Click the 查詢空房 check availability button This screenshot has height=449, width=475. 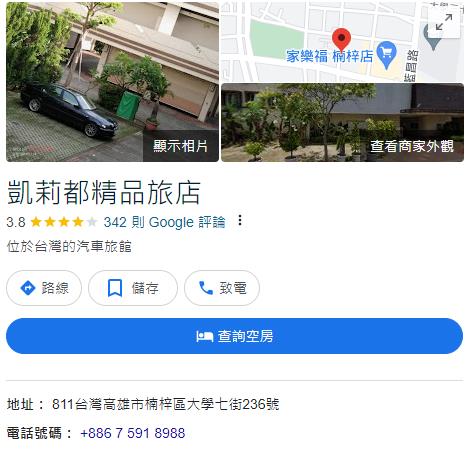tap(234, 336)
